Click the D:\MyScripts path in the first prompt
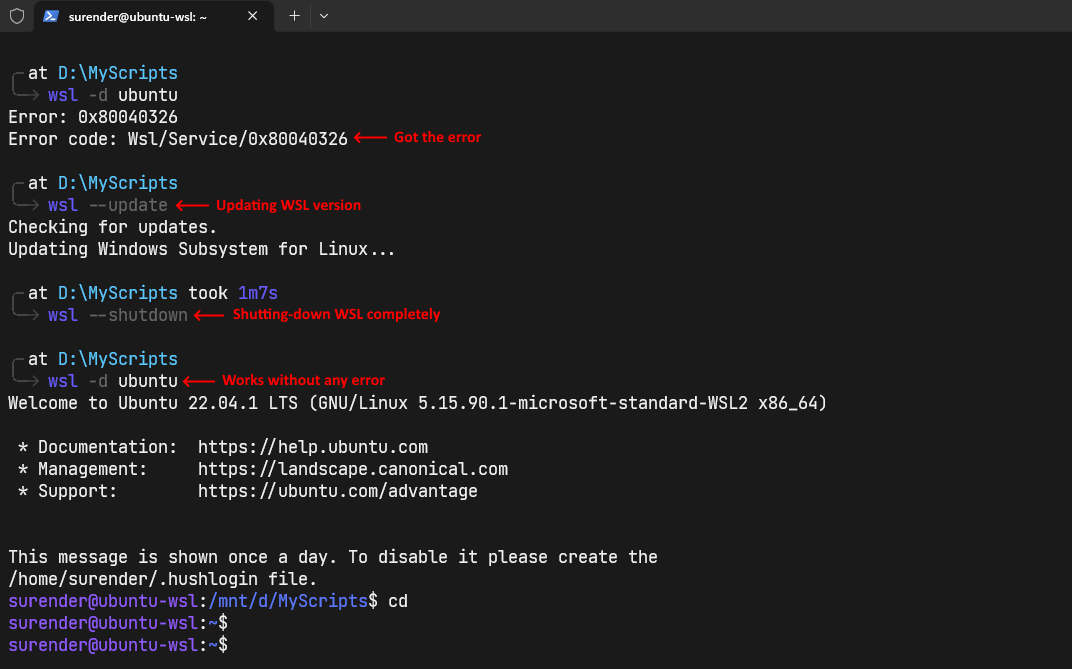 pyautogui.click(x=117, y=72)
